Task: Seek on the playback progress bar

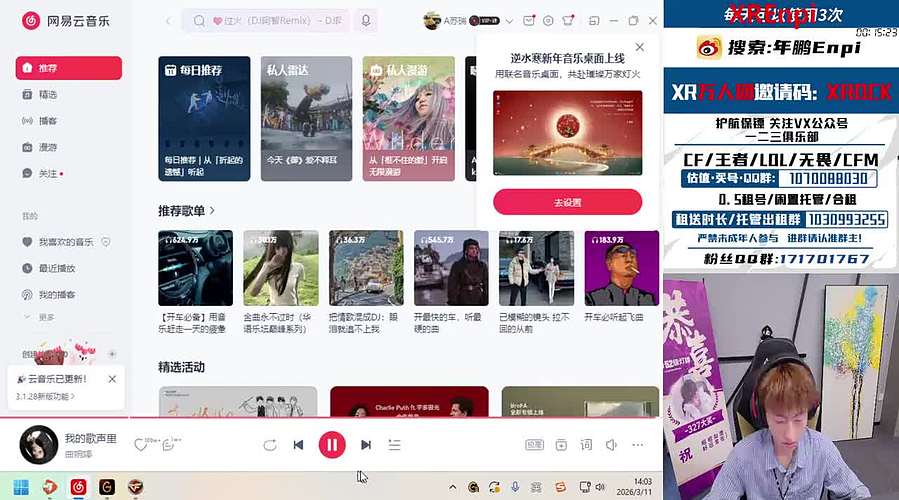Action: (x=330, y=417)
